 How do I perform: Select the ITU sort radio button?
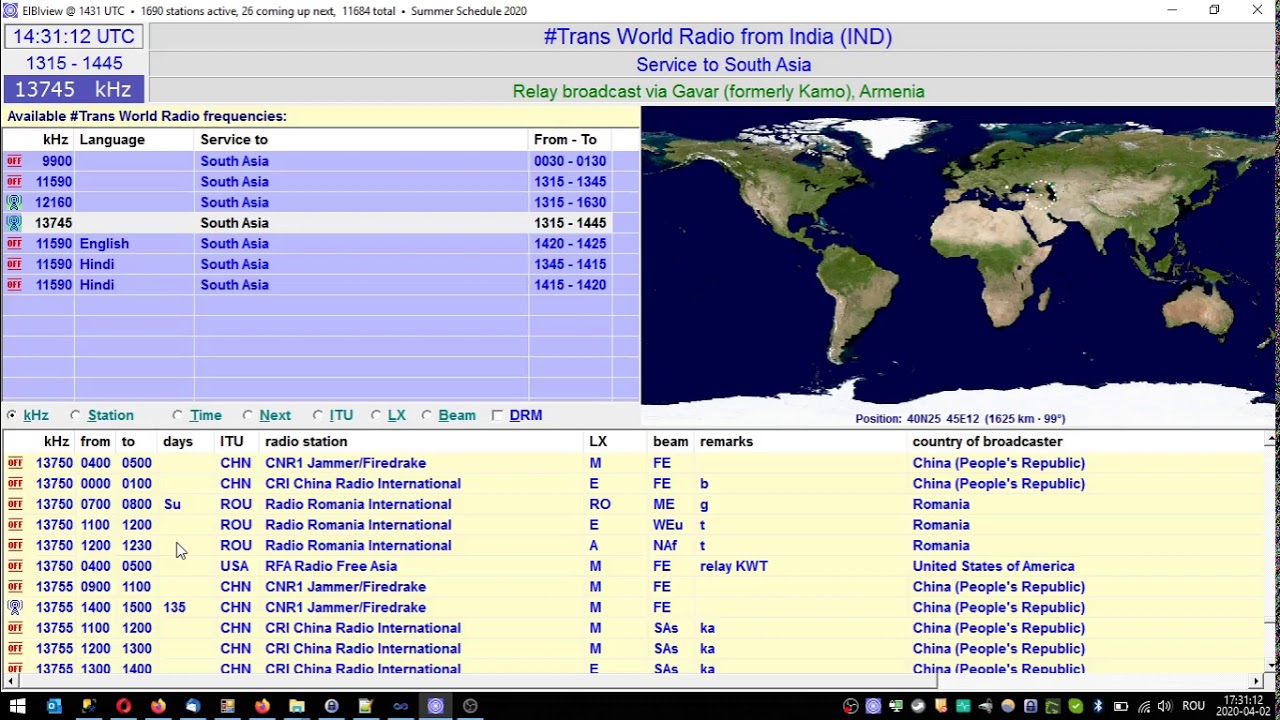pyautogui.click(x=317, y=415)
